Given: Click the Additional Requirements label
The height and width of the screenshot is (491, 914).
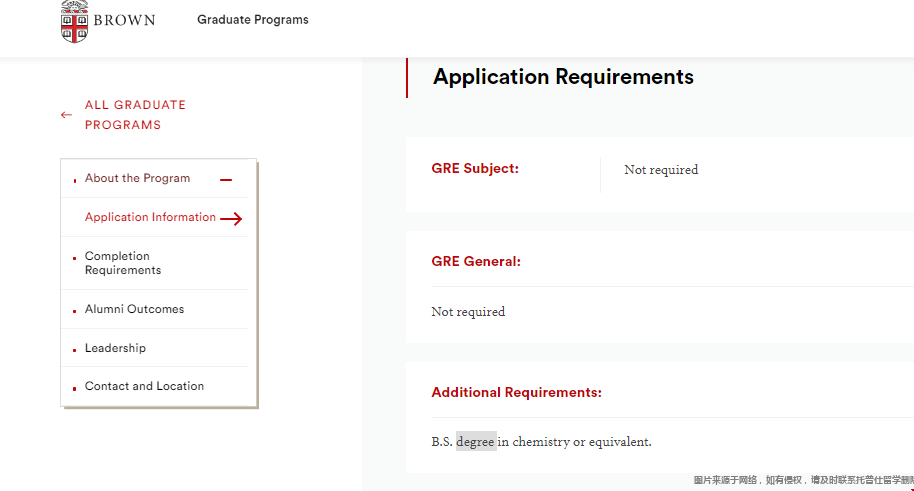Looking at the screenshot, I should (516, 393).
